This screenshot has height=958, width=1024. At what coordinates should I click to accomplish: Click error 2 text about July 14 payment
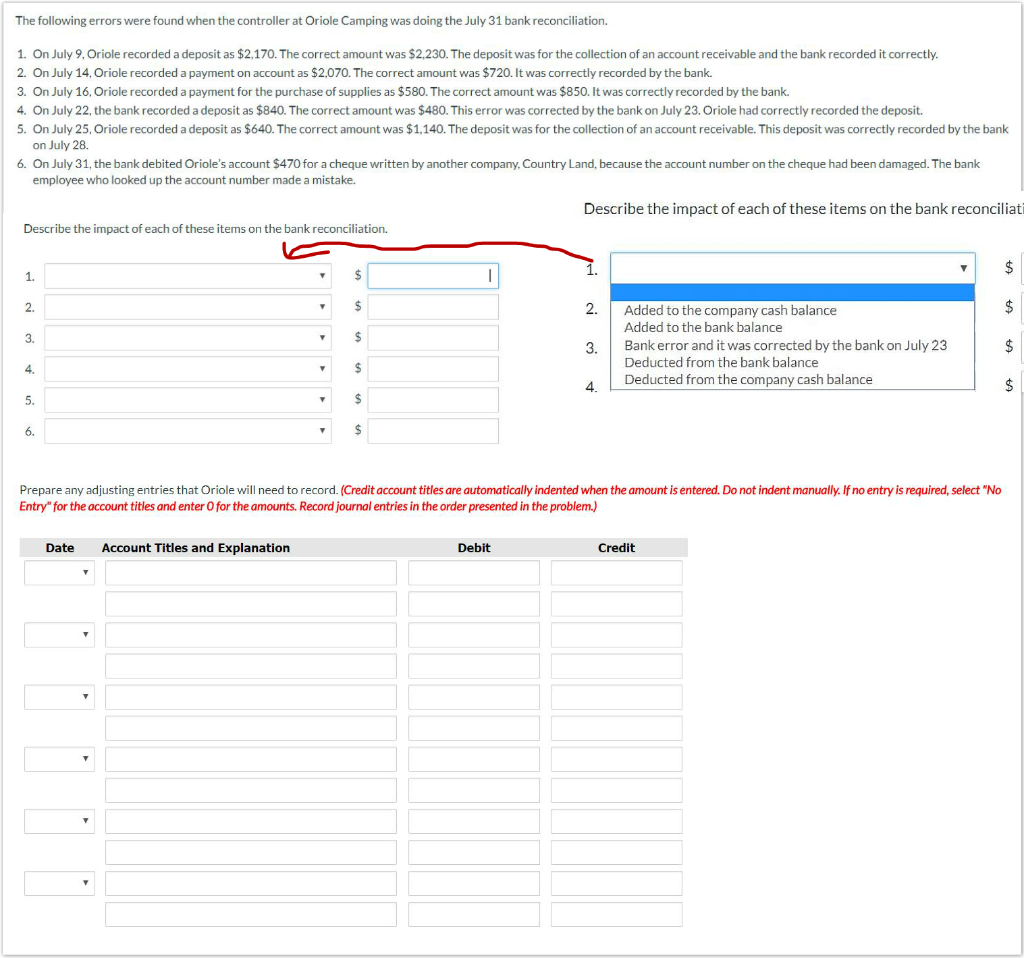pyautogui.click(x=372, y=72)
